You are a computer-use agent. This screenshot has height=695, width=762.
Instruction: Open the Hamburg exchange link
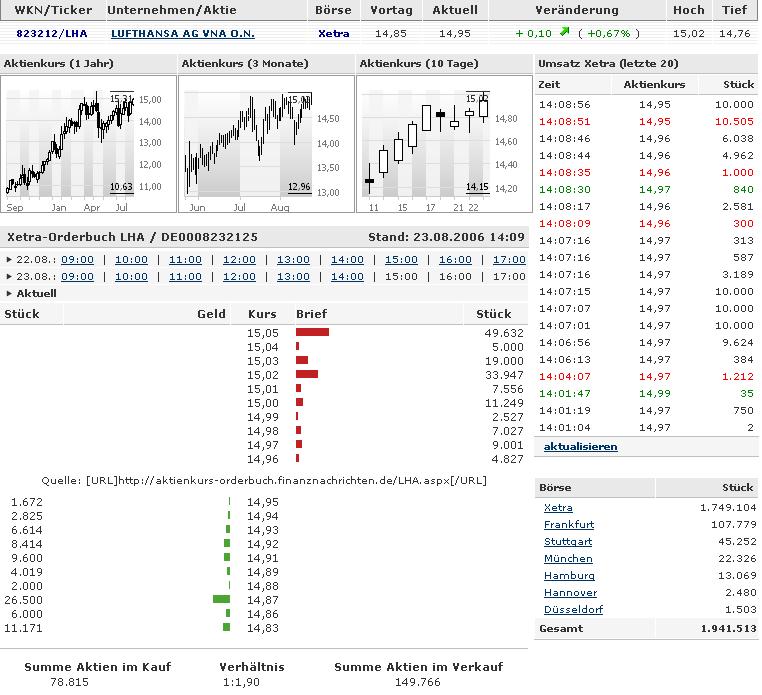click(x=567, y=576)
